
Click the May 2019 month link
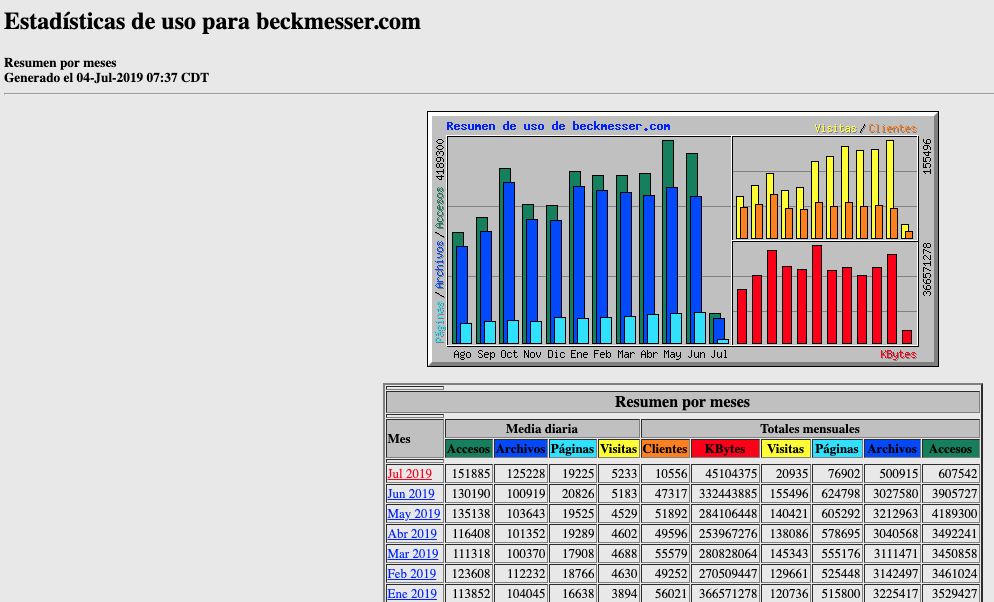[x=411, y=514]
